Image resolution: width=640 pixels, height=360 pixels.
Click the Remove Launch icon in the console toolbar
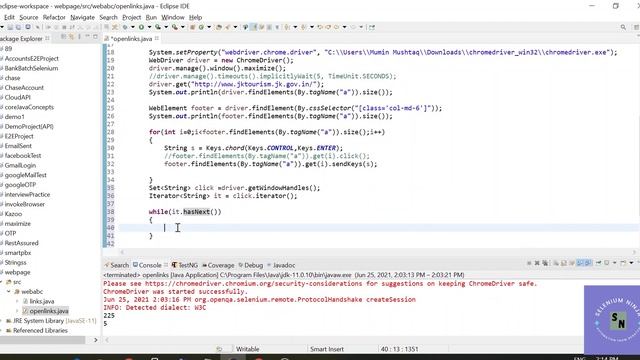click(x=537, y=263)
